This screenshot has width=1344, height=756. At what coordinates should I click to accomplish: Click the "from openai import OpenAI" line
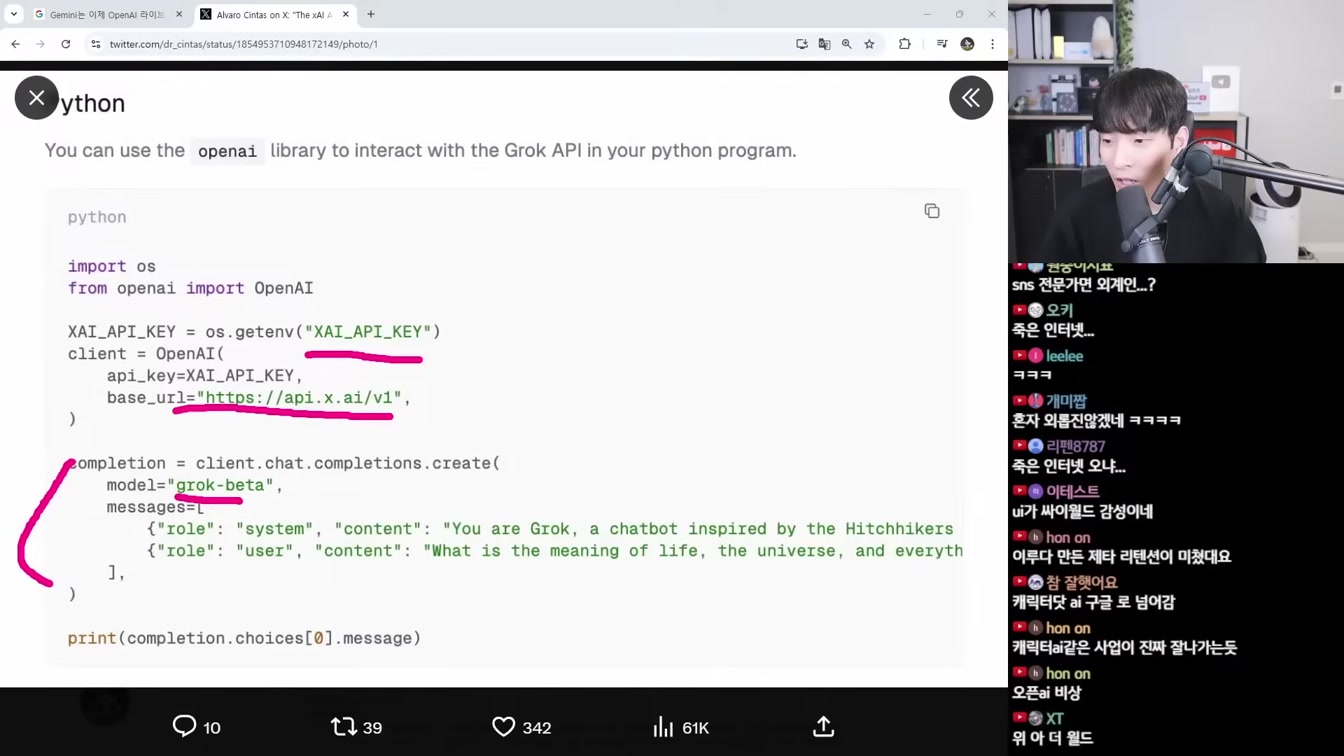pos(190,288)
